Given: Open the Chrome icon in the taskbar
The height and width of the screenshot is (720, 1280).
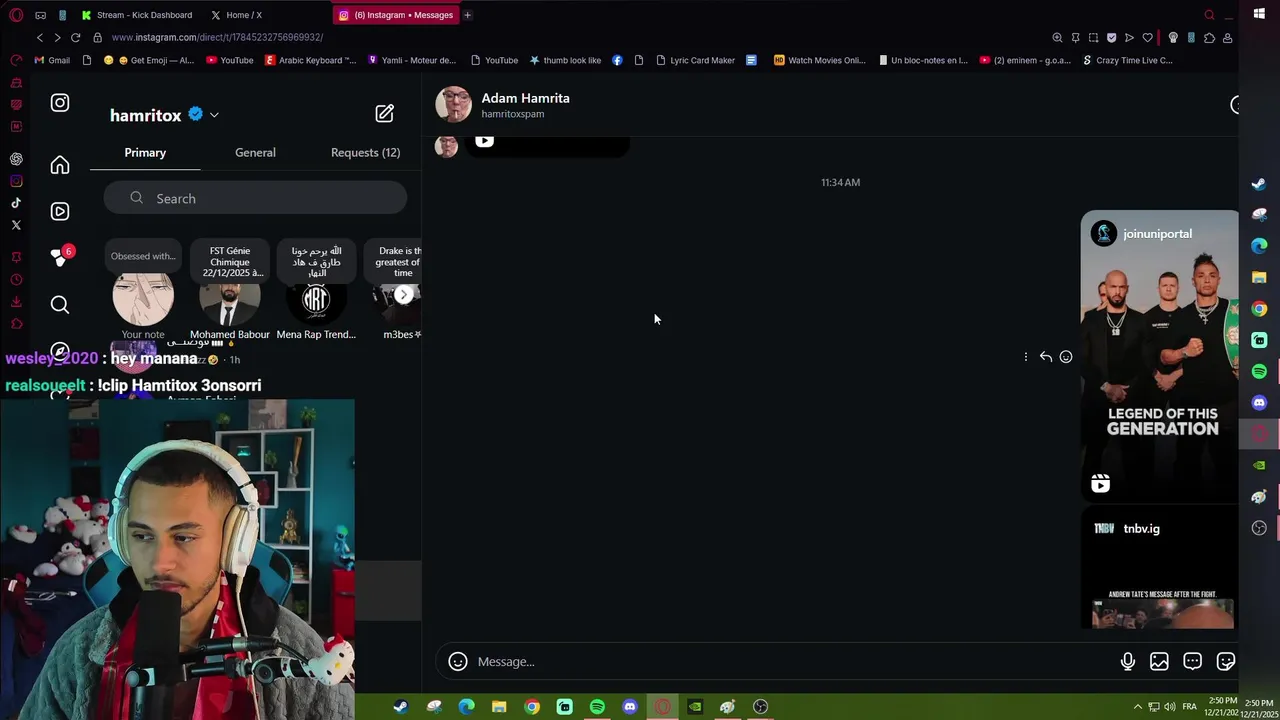Looking at the screenshot, I should point(532,707).
